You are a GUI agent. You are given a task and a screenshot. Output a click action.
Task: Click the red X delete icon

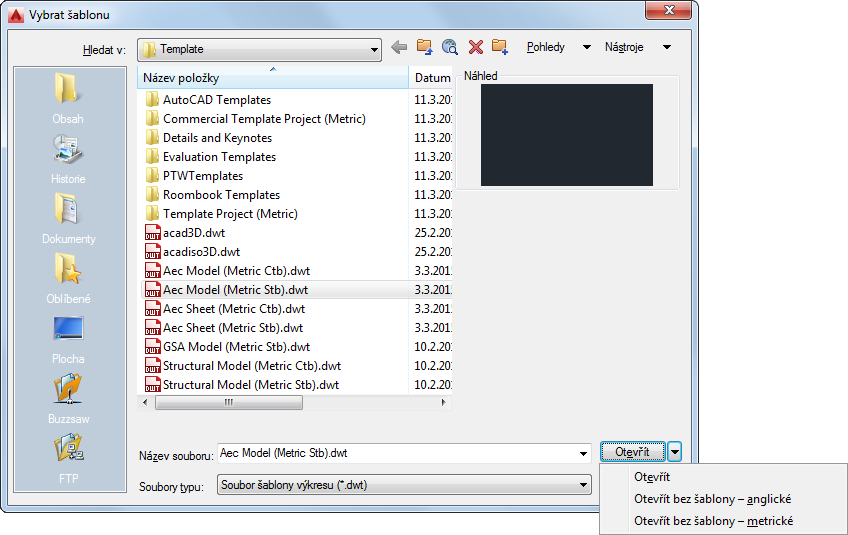[x=476, y=47]
